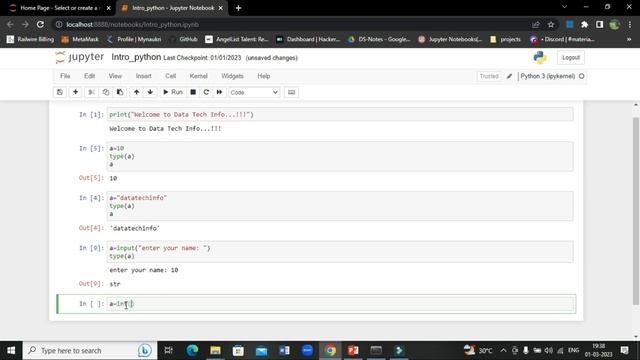
Task: Click the kernel idle circle indicator
Action: pyautogui.click(x=582, y=76)
